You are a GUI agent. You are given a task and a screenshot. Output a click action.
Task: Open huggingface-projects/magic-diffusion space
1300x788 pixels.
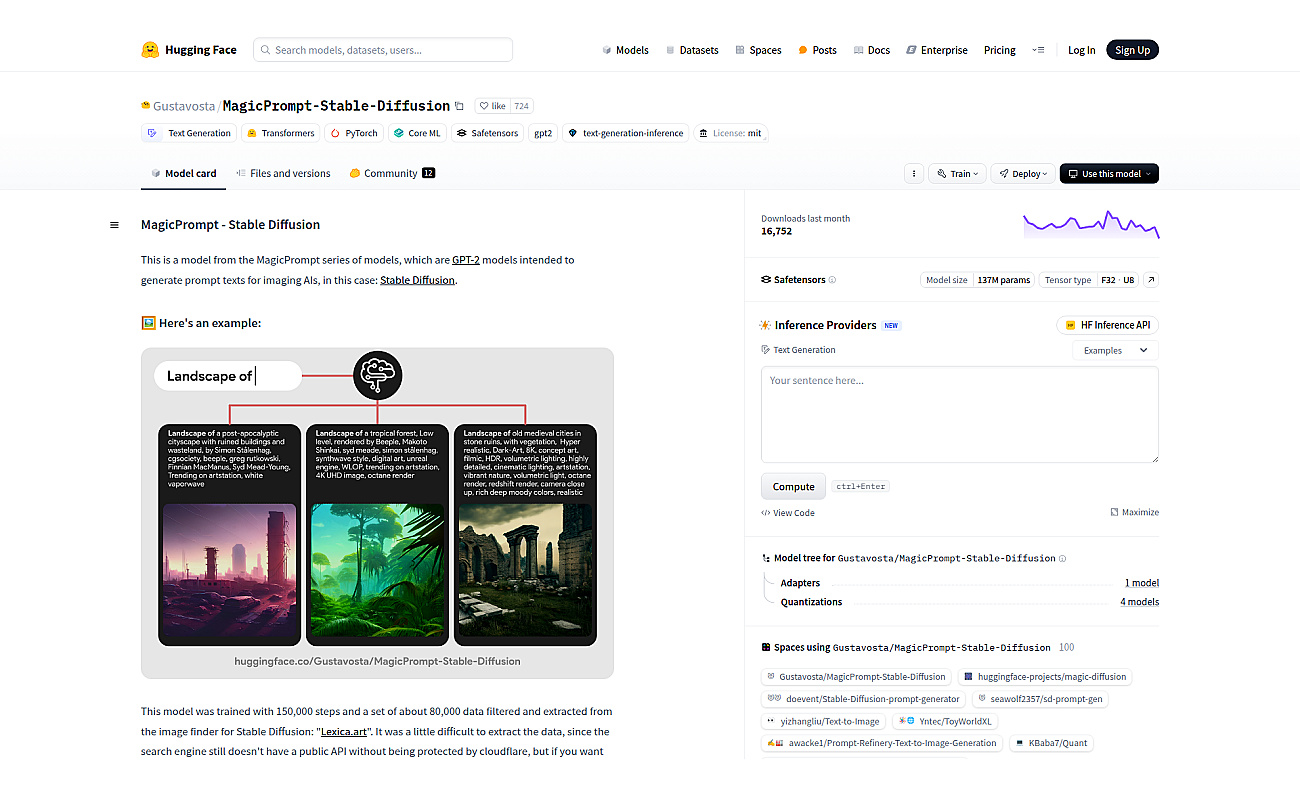(1045, 677)
